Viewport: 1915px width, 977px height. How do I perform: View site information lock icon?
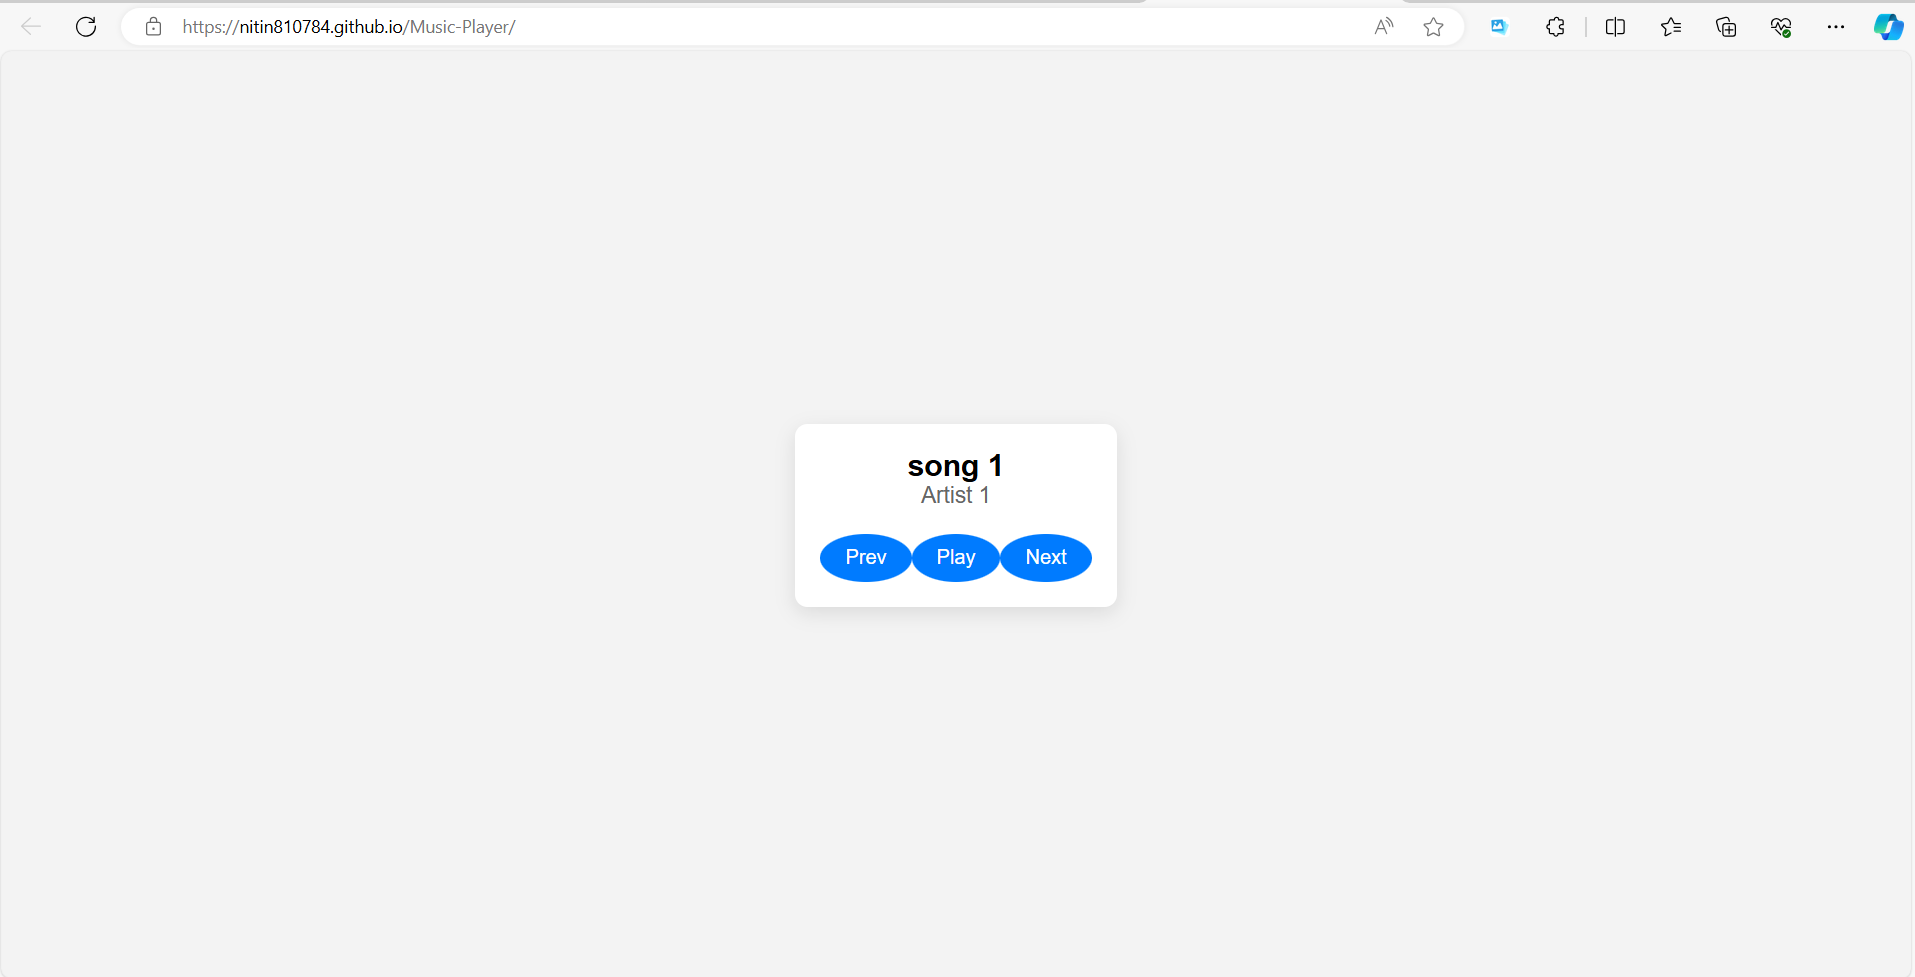click(153, 27)
